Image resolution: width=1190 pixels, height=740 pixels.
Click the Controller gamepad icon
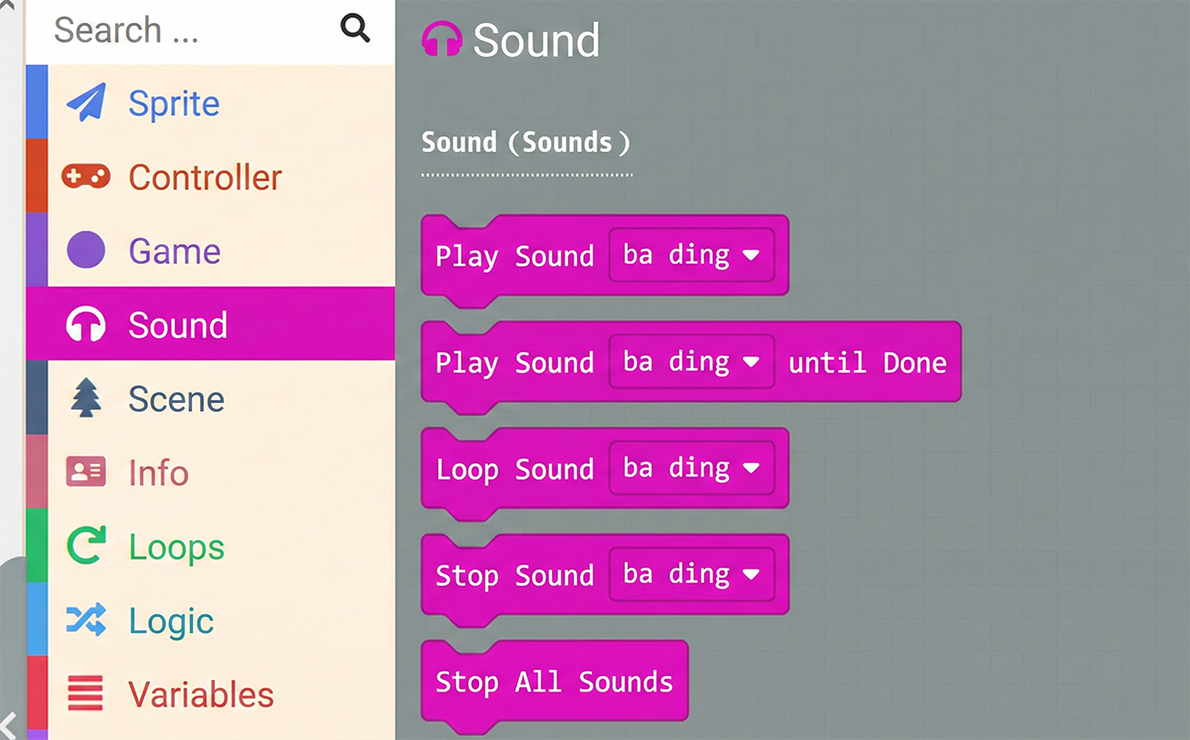point(86,177)
